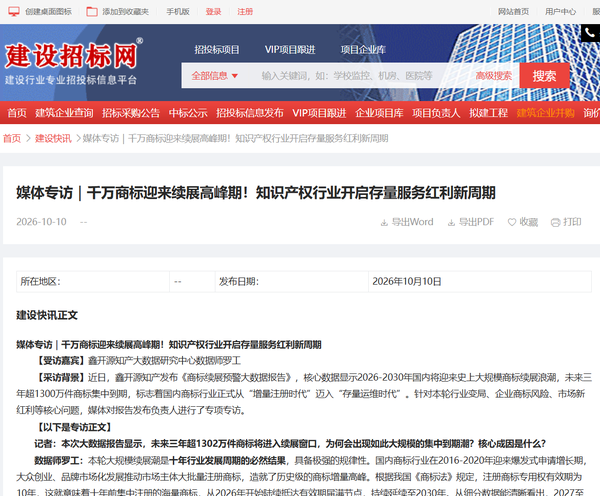
Task: Click the 用户中心 link
Action: click(x=560, y=11)
